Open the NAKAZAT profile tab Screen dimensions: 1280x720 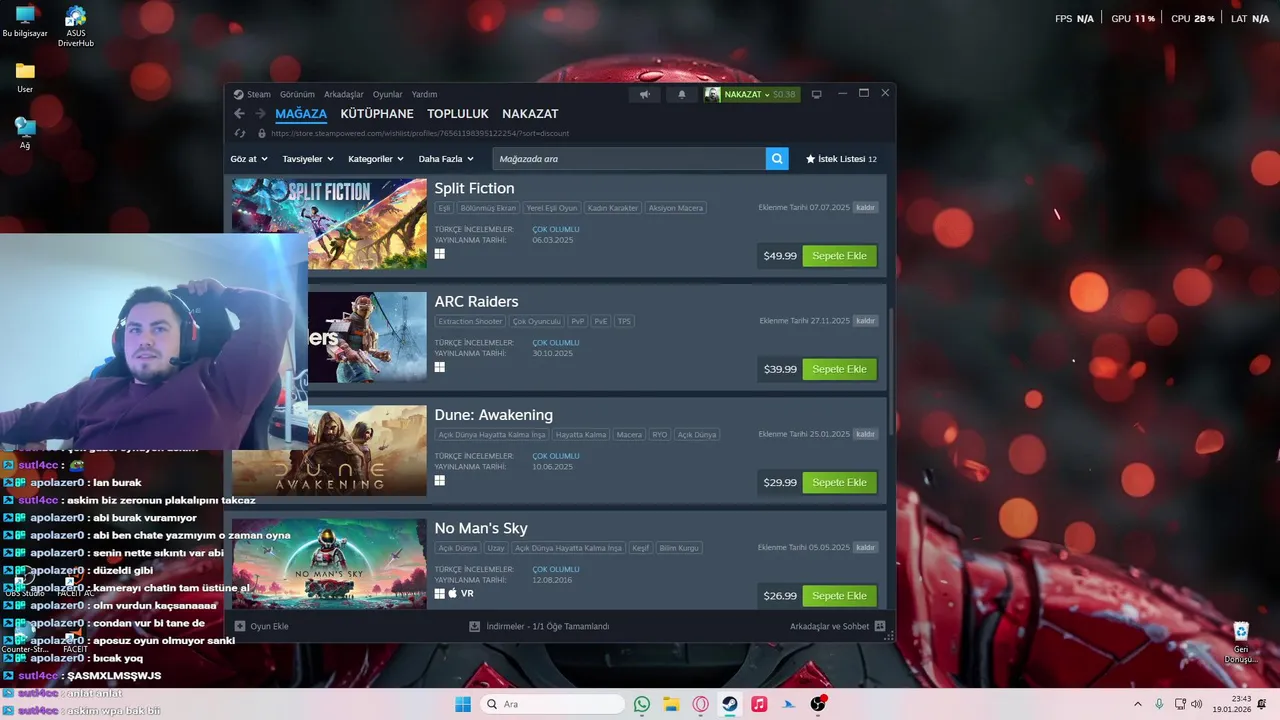click(530, 114)
